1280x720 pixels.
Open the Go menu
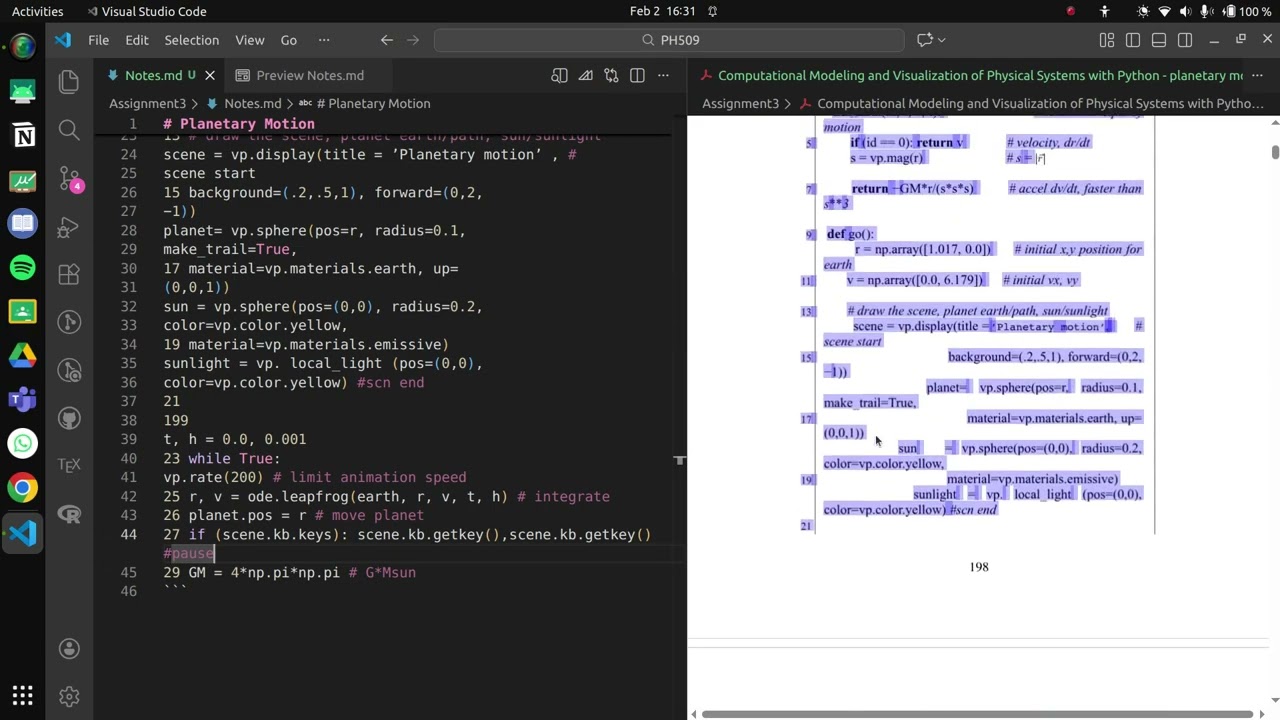(x=289, y=40)
